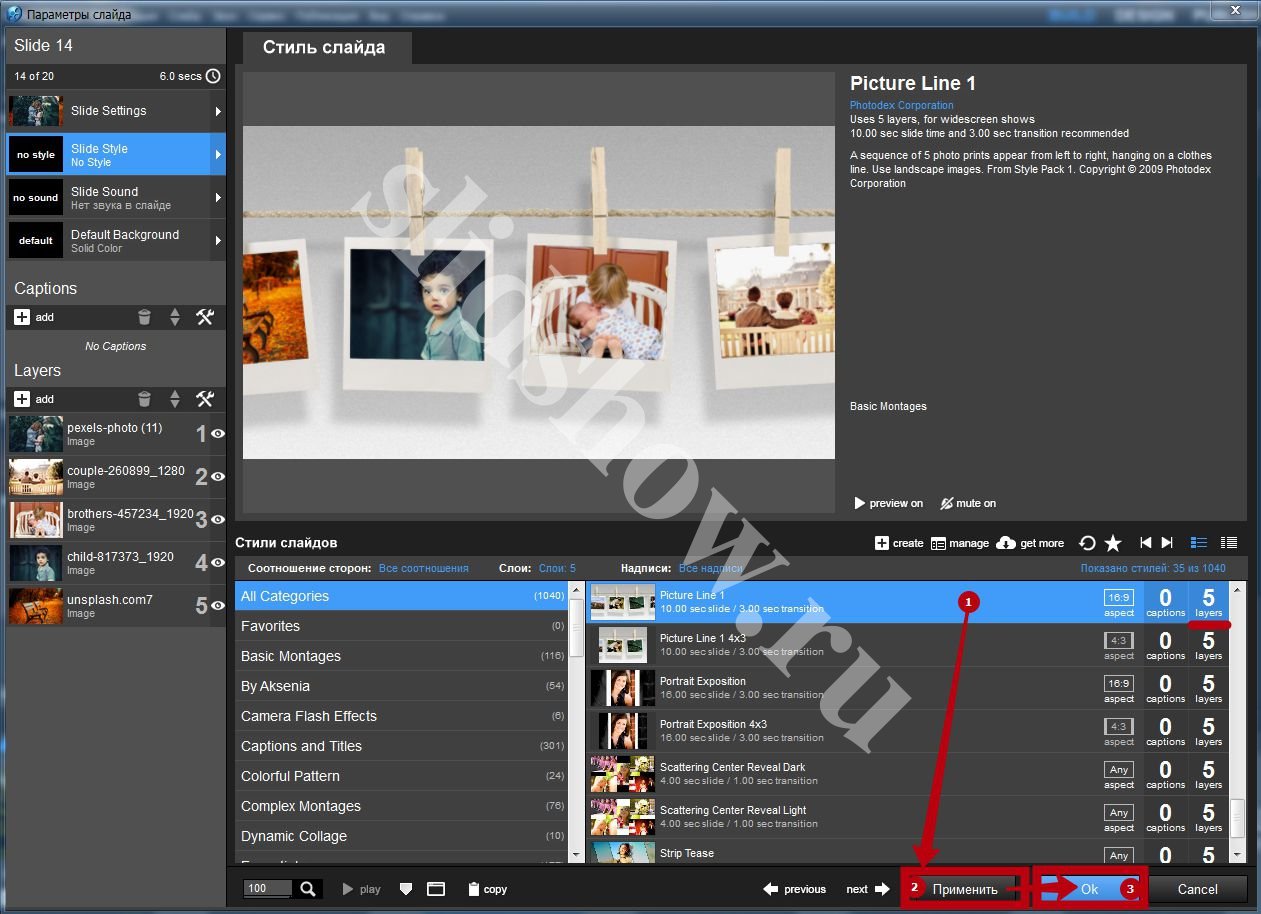1261x914 pixels.
Task: Open the Layers tools wrench icon
Action: 205,399
